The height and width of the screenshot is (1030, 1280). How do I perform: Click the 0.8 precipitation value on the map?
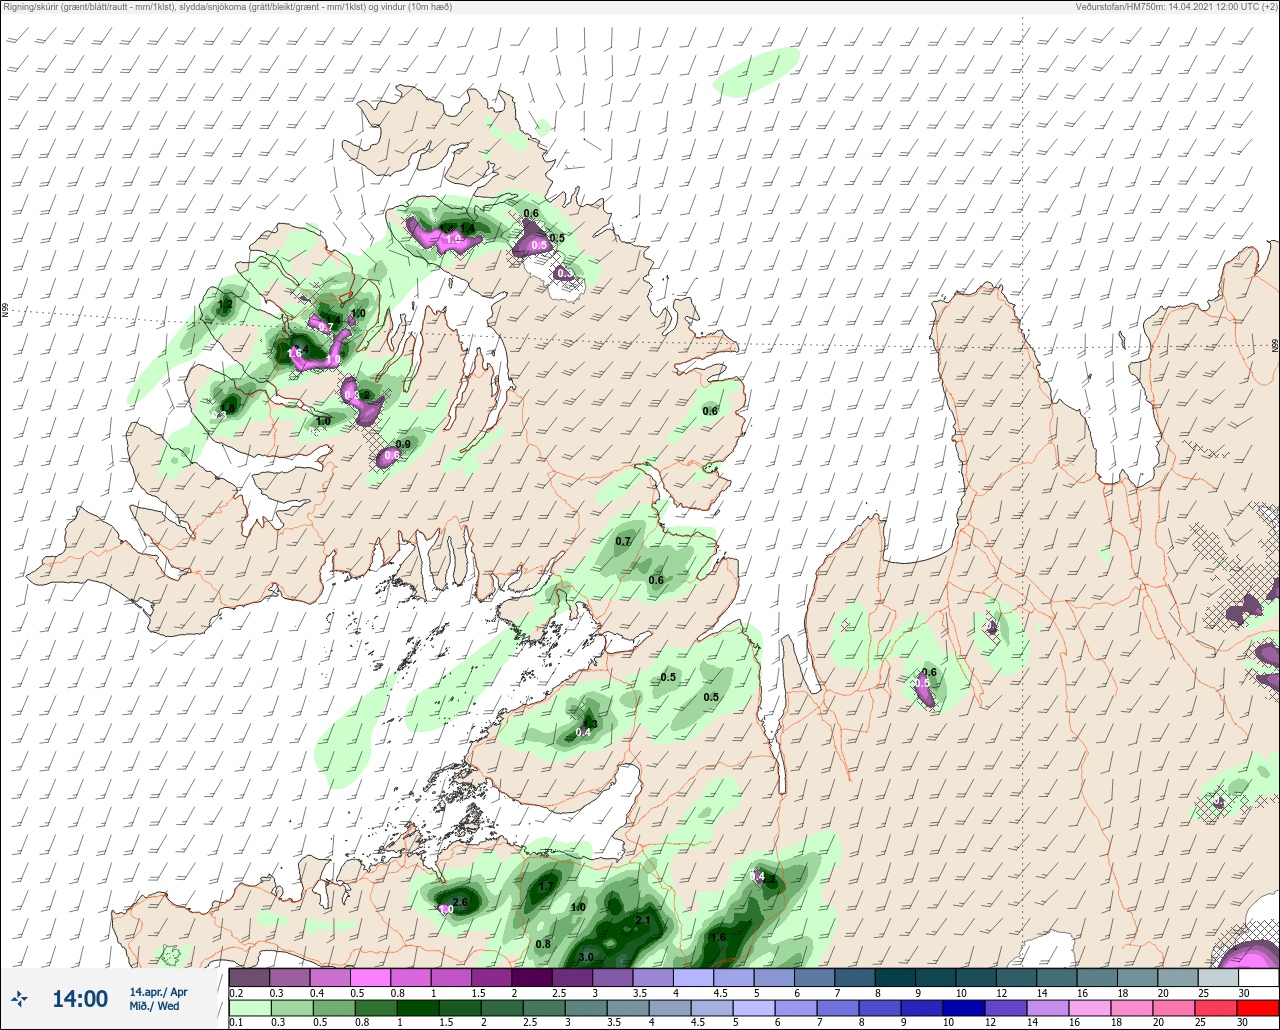point(543,944)
